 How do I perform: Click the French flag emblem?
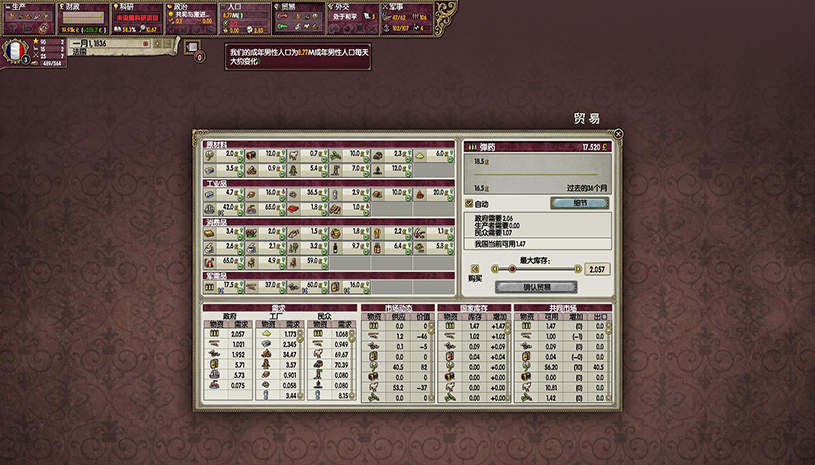pyautogui.click(x=16, y=51)
